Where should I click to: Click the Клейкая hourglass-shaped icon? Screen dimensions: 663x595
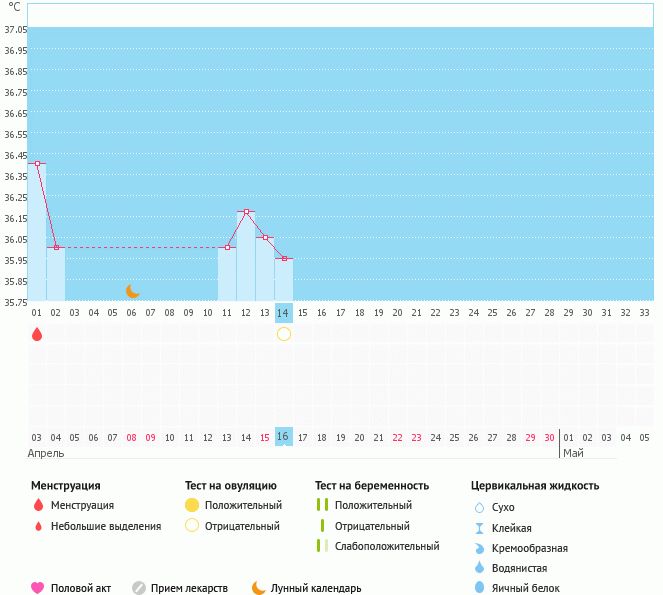tap(479, 528)
